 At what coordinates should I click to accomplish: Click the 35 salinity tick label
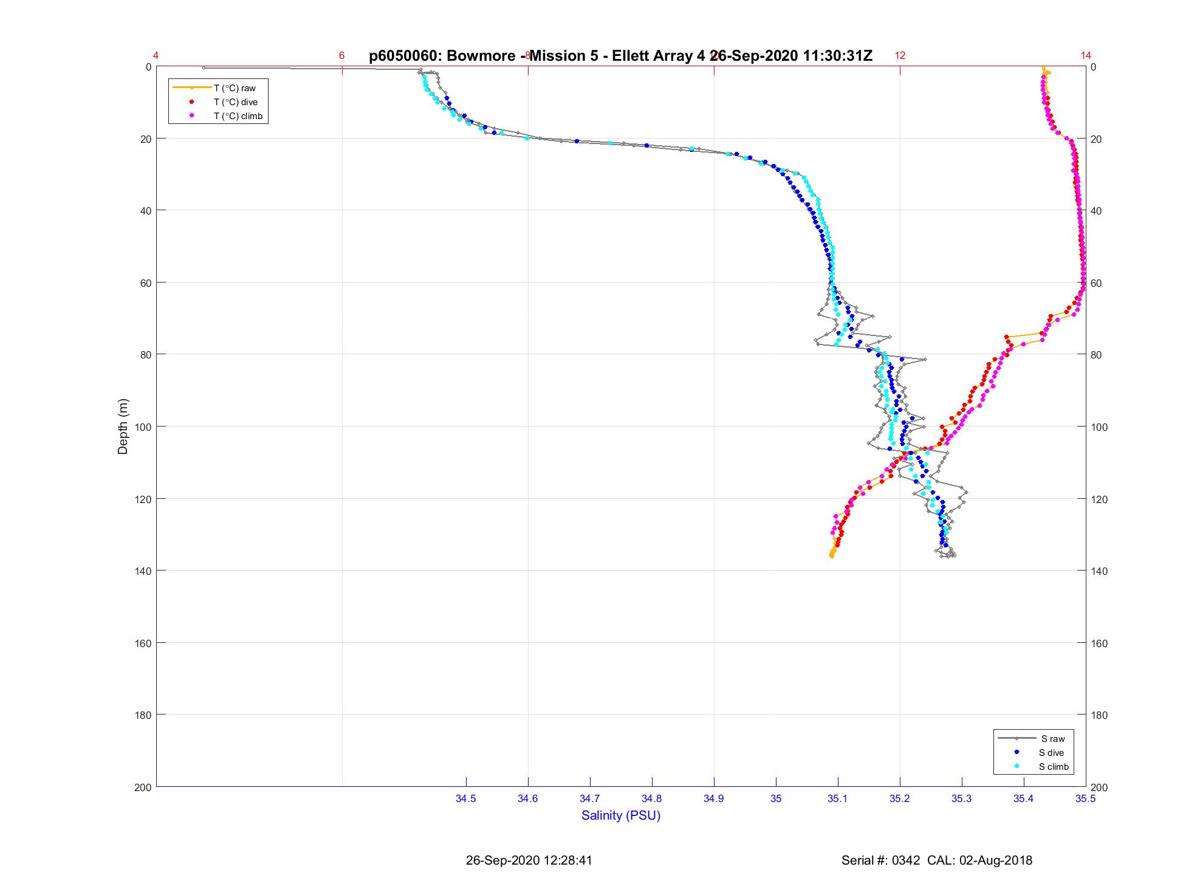776,799
